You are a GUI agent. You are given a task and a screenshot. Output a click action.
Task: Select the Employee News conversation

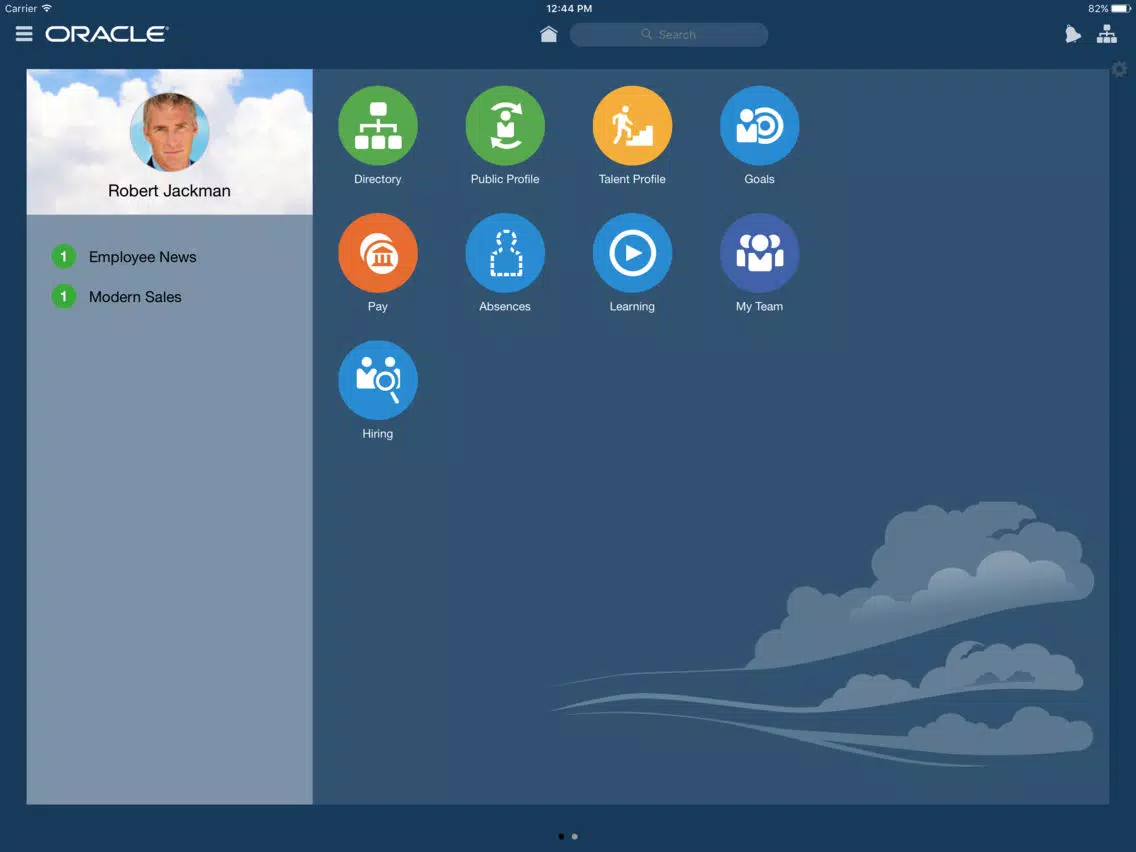(142, 257)
